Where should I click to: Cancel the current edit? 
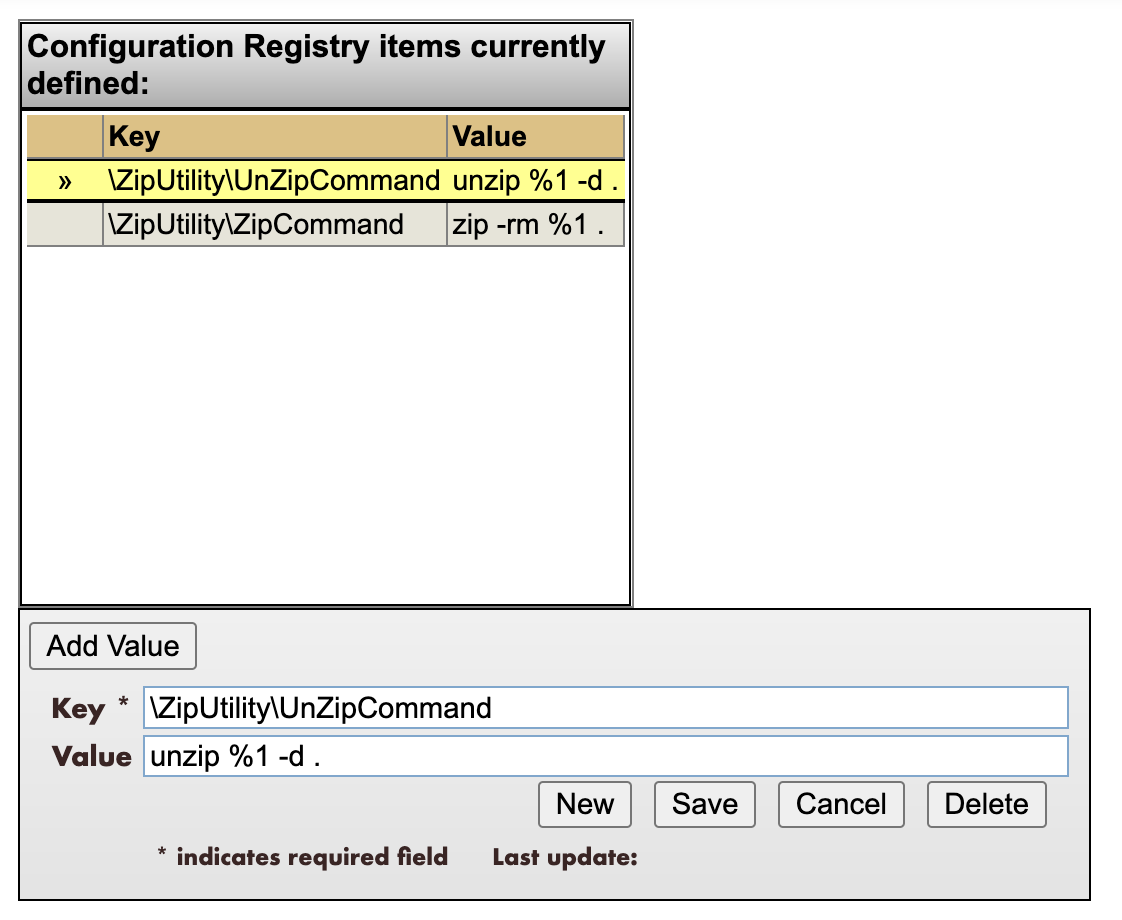click(x=841, y=805)
